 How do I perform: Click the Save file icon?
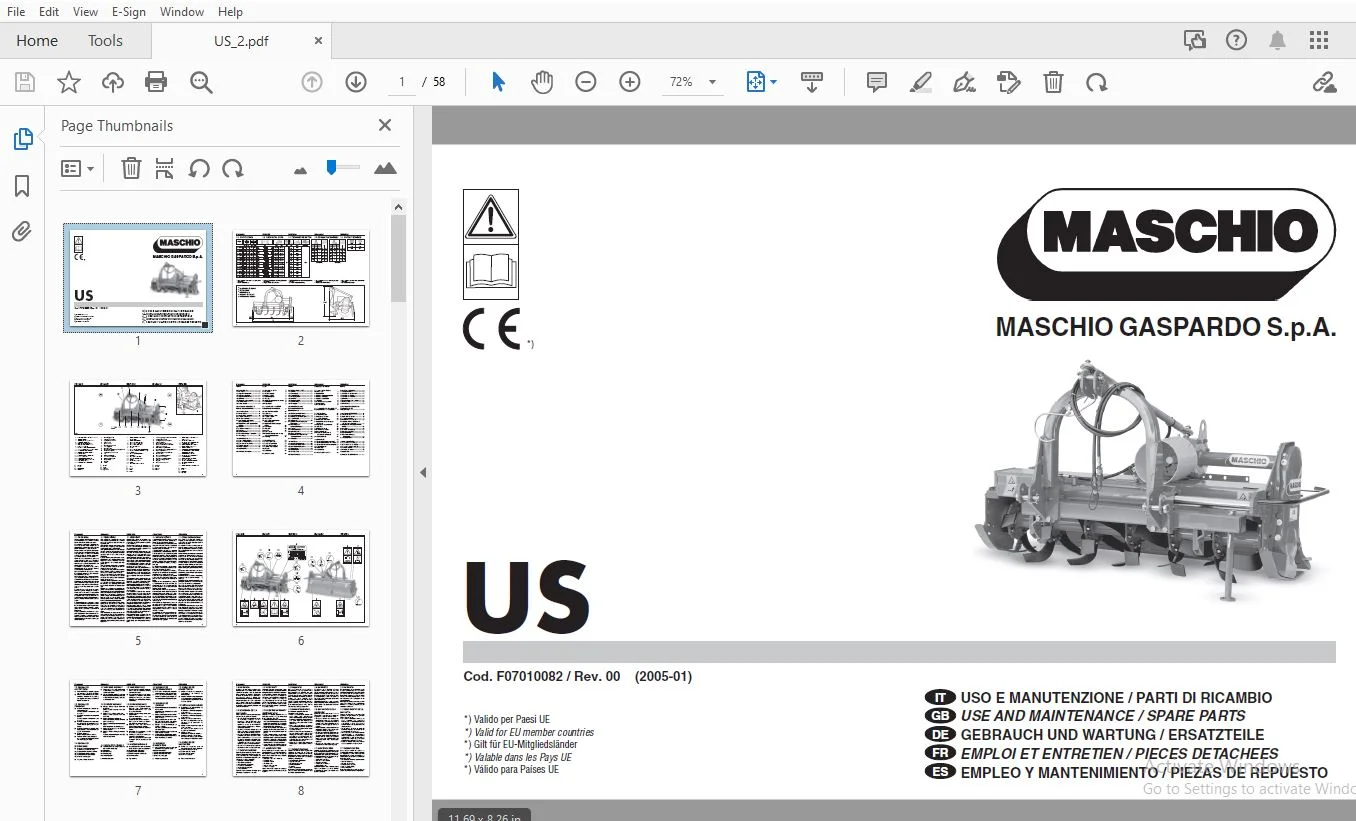click(x=24, y=82)
